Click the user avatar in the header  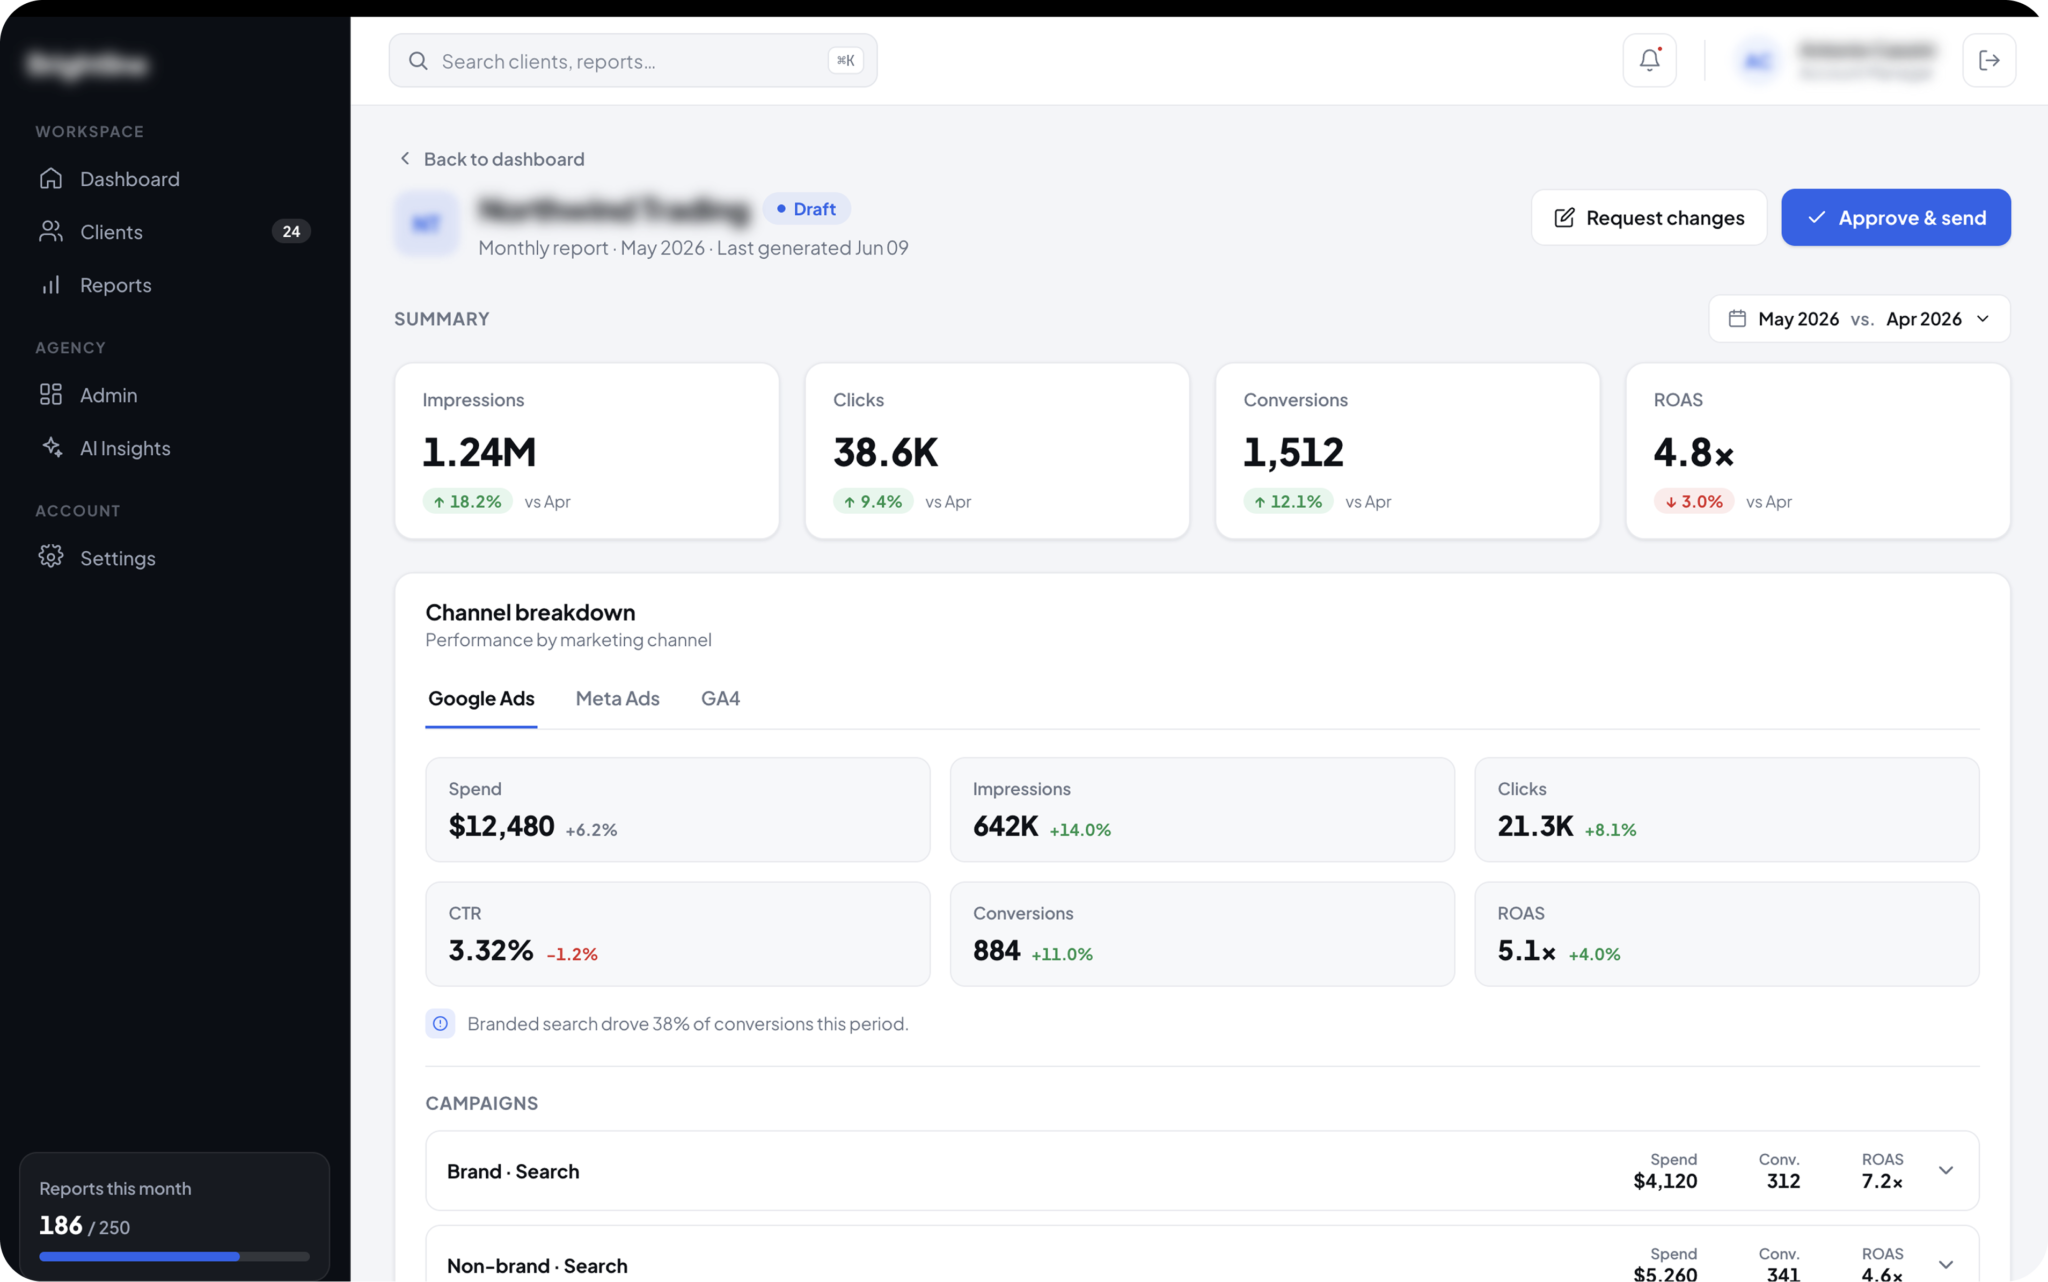pyautogui.click(x=1757, y=61)
